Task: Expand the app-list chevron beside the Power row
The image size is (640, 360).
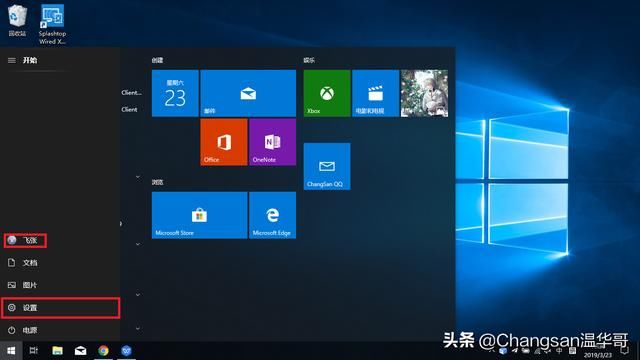Action: (x=138, y=328)
